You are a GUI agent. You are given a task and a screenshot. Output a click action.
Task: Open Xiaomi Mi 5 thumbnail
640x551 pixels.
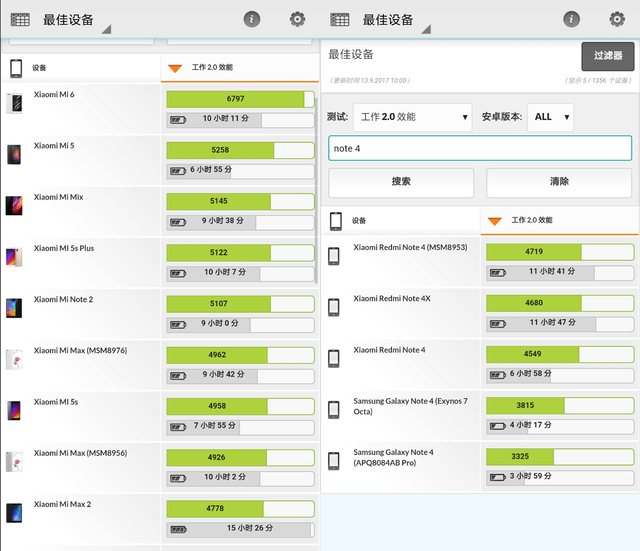(14, 154)
